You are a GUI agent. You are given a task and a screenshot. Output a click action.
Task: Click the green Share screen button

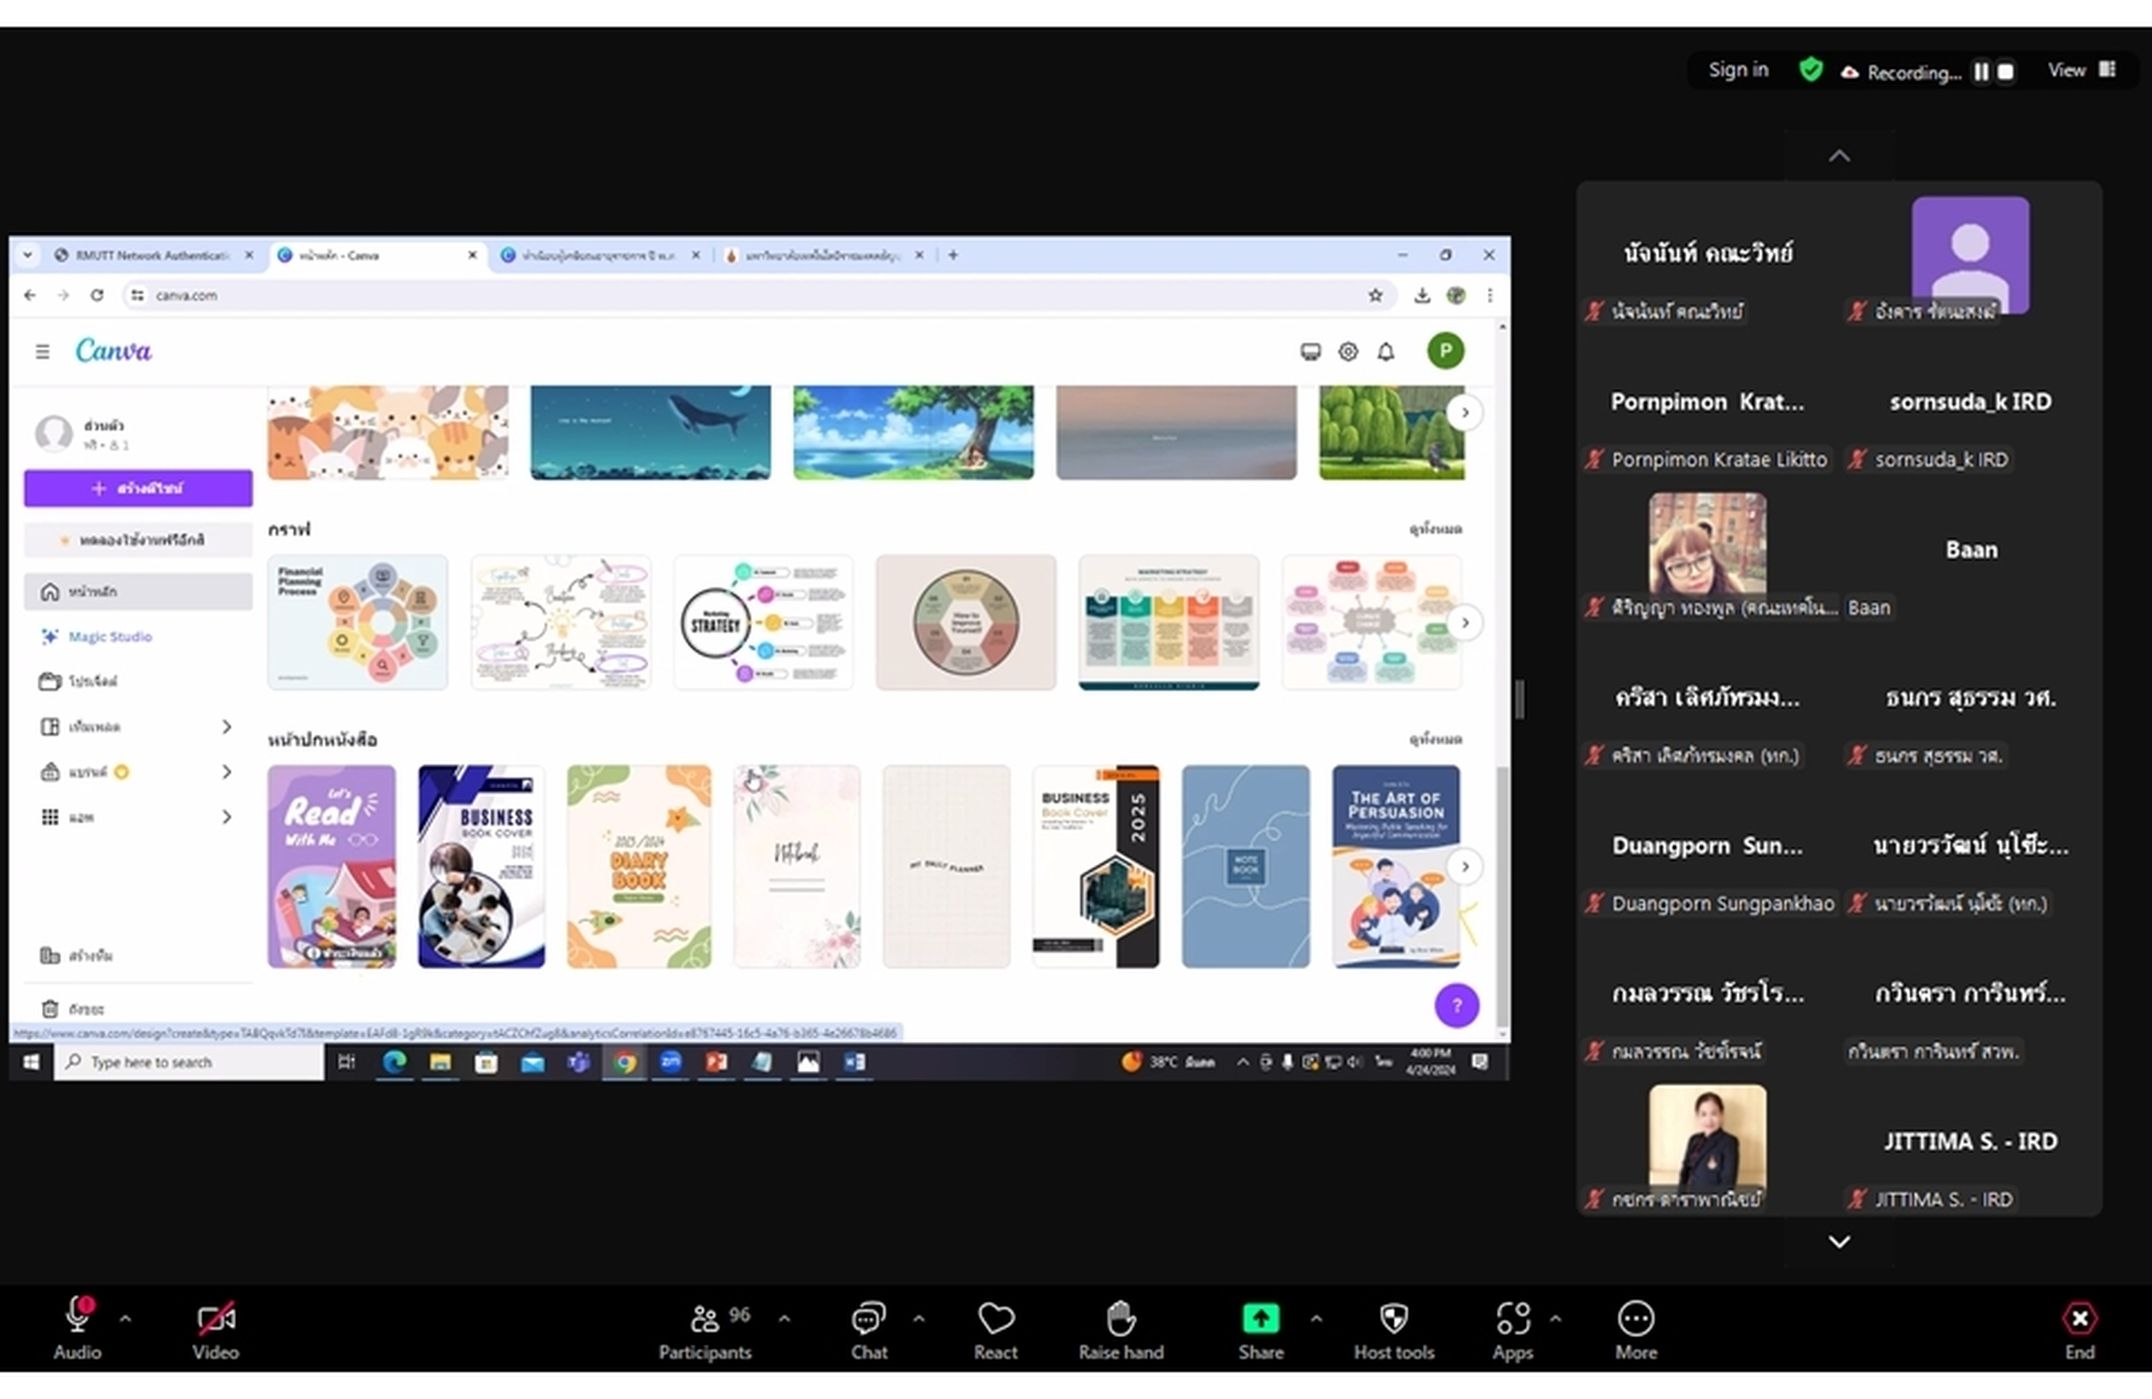[1260, 1319]
